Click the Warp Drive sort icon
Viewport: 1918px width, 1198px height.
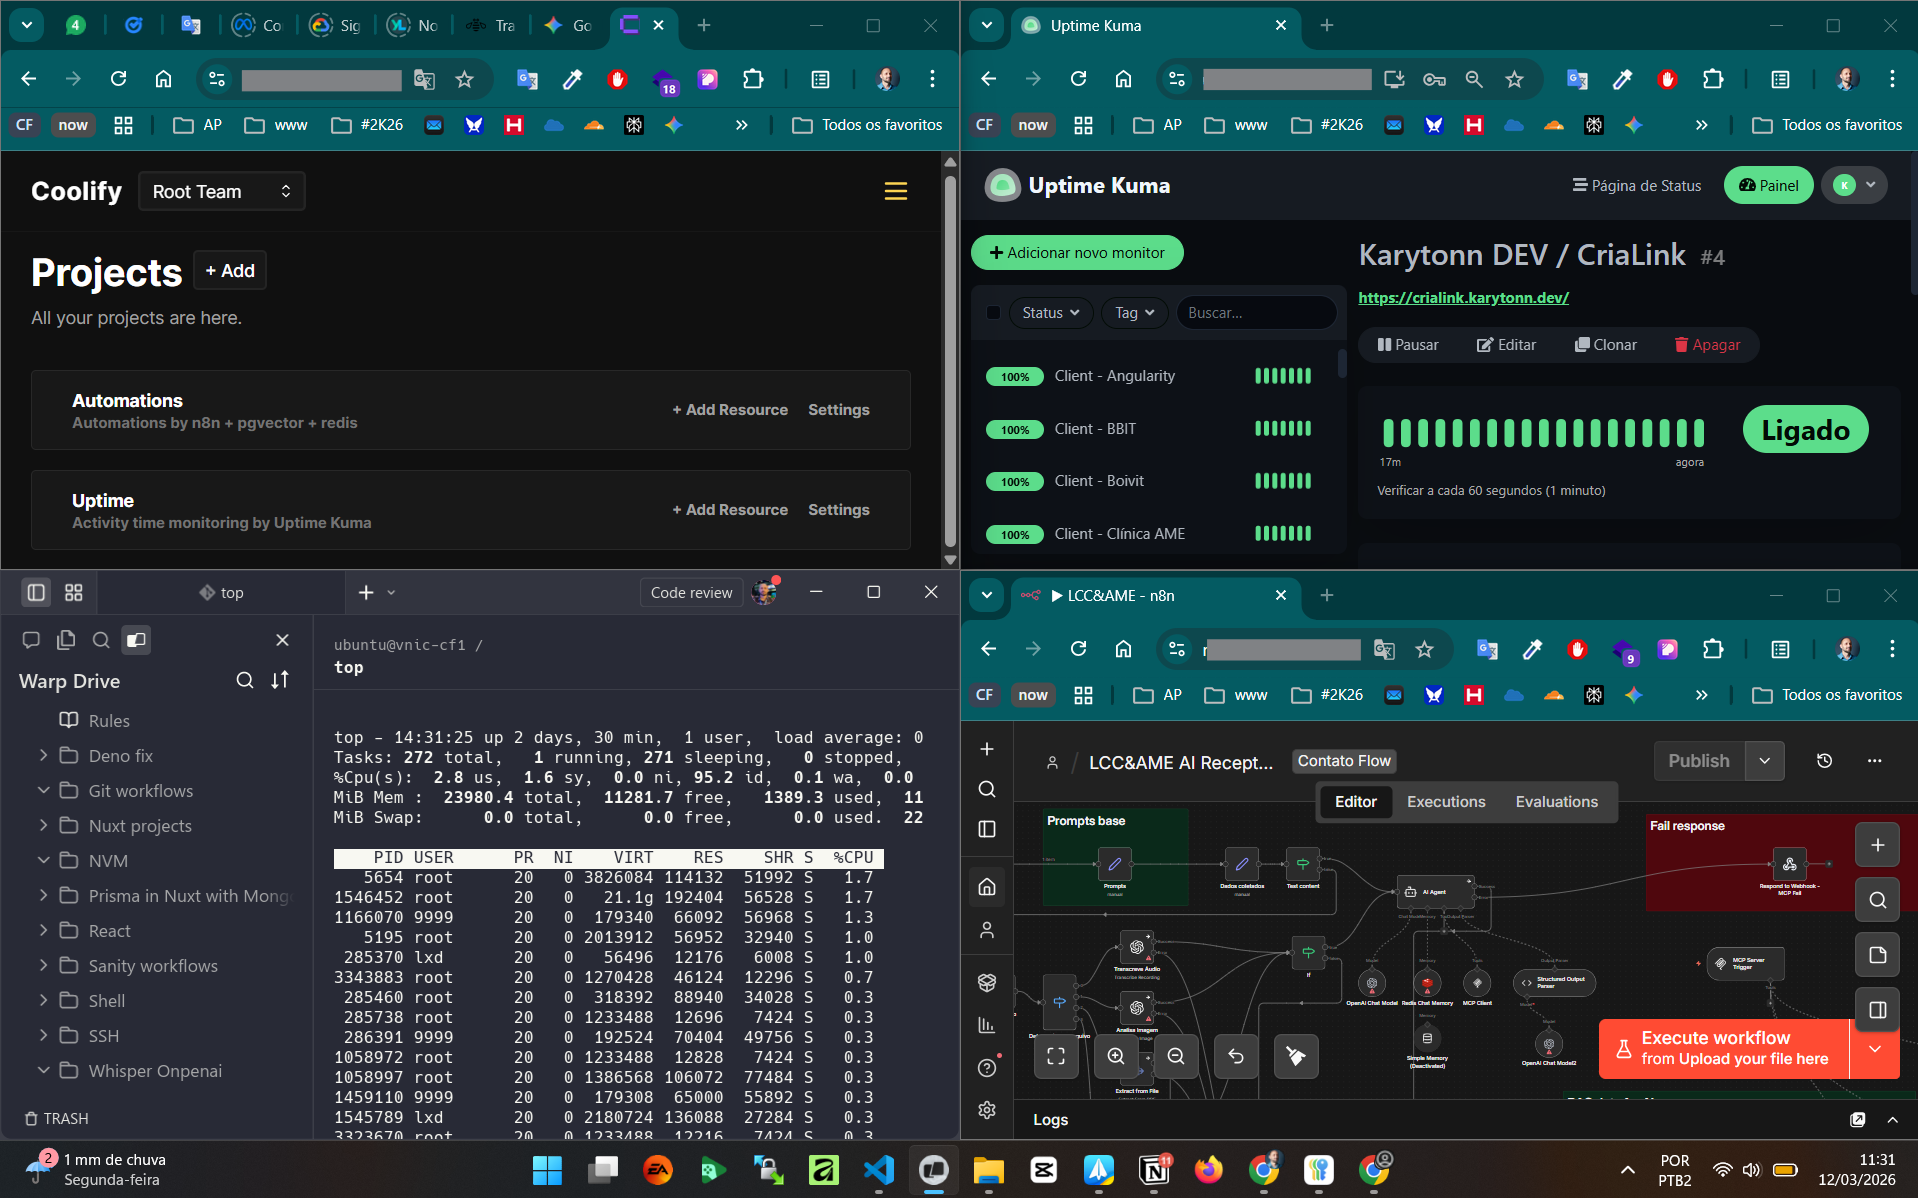pyautogui.click(x=280, y=680)
